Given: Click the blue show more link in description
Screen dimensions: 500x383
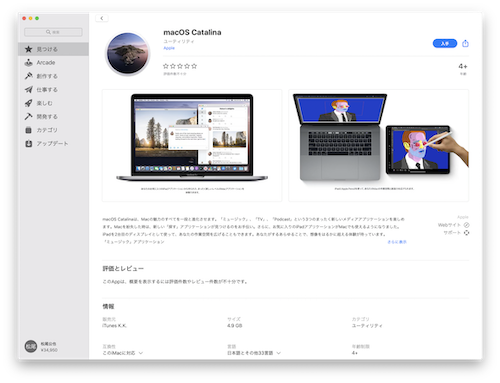Looking at the screenshot, I should pos(397,242).
